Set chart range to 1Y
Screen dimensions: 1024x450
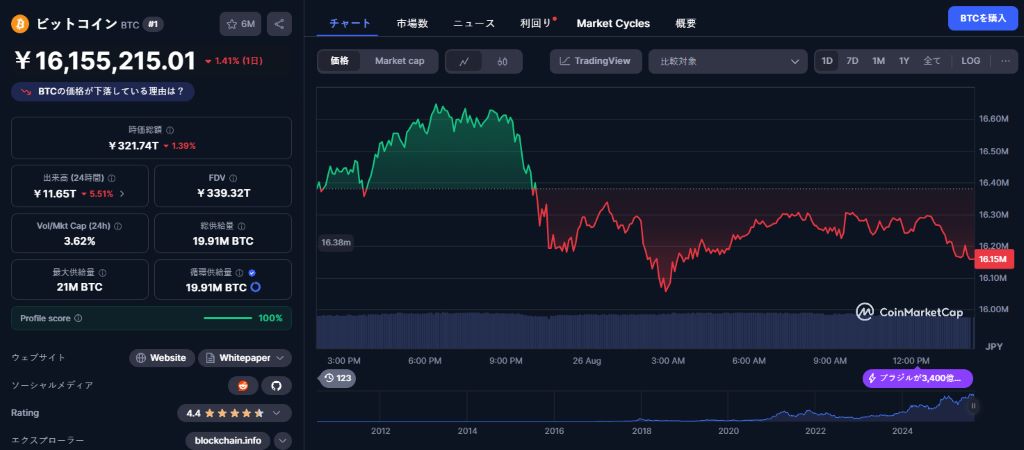904,61
